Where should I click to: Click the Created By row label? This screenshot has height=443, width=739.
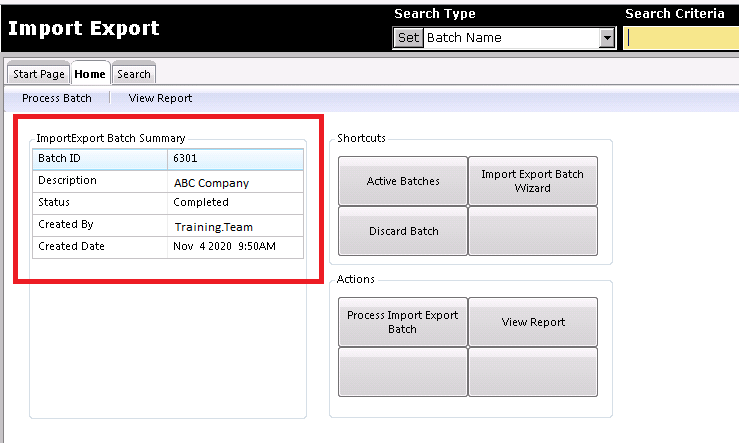point(66,224)
